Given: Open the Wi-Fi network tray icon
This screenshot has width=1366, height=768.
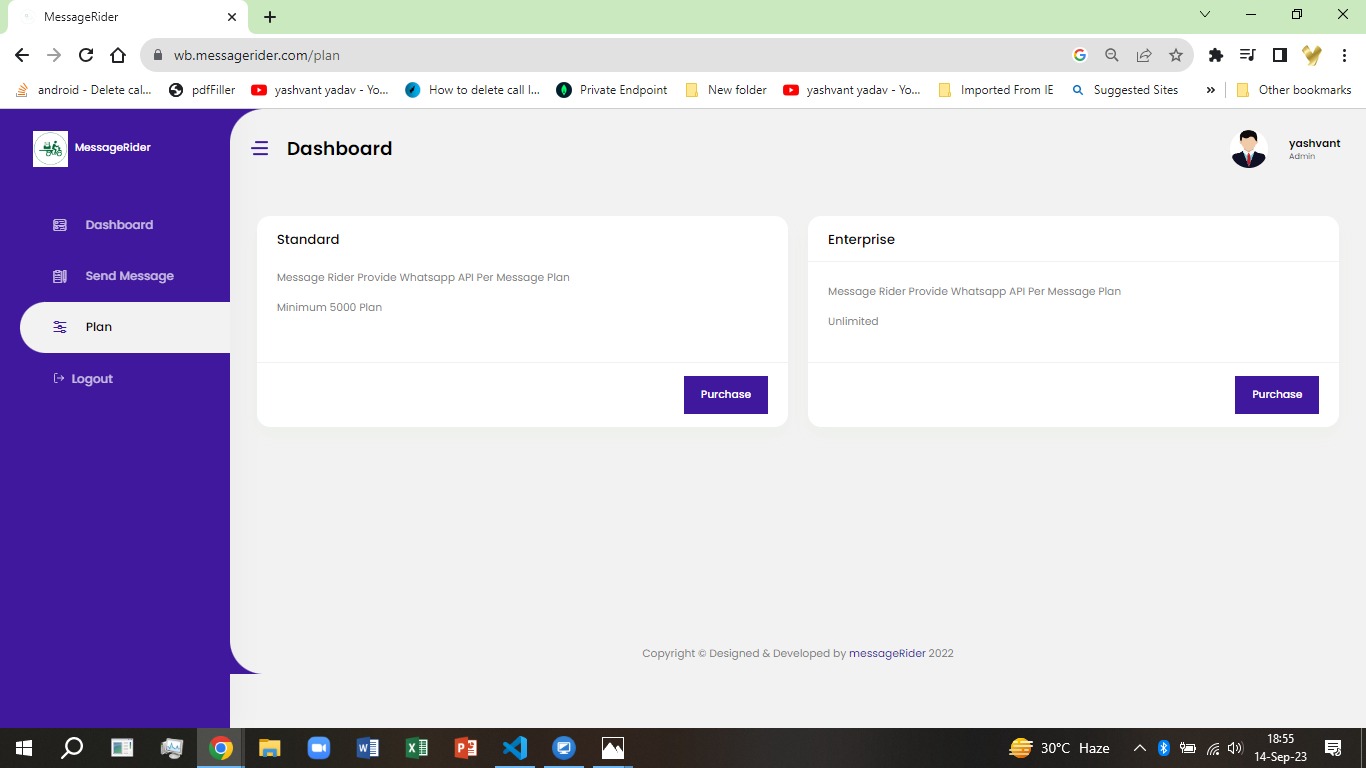Looking at the screenshot, I should point(1212,748).
